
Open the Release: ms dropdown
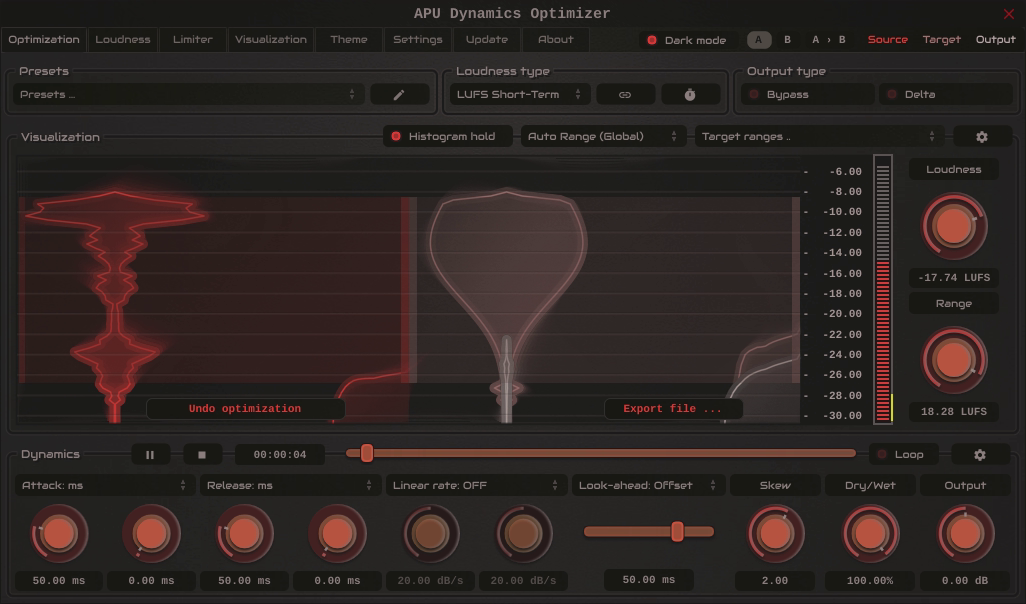(290, 486)
